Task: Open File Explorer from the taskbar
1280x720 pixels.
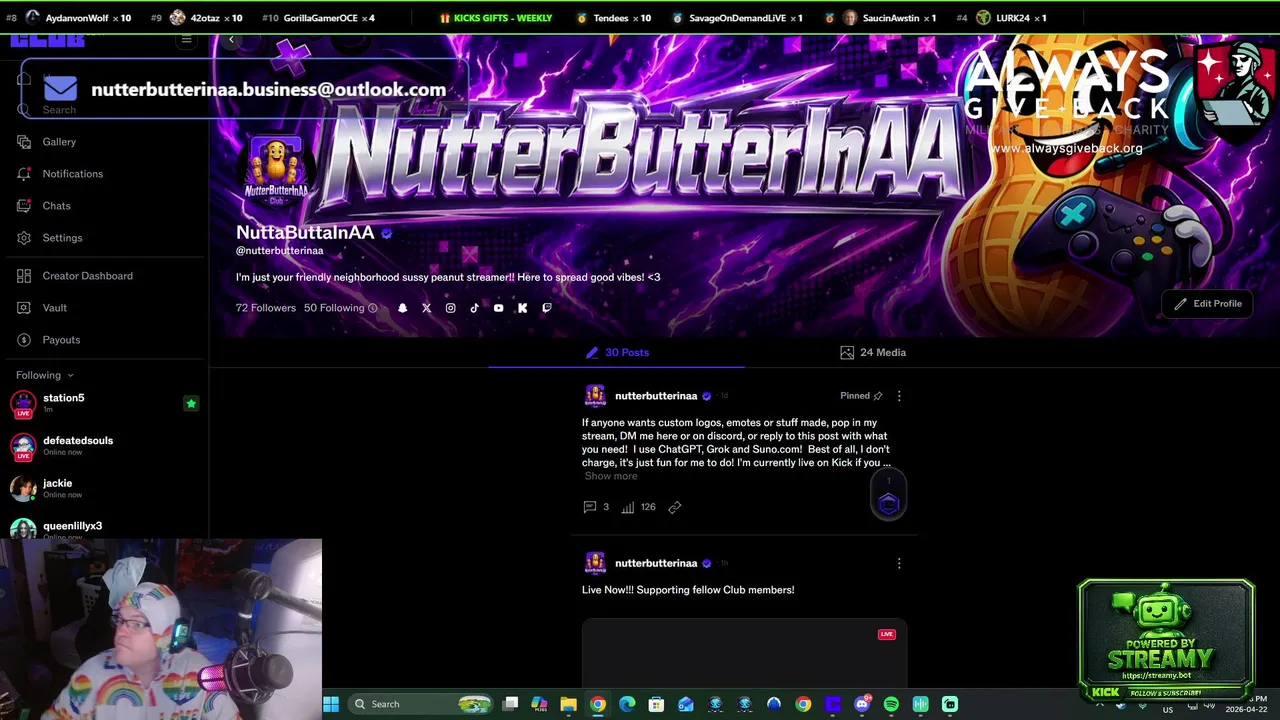Action: tap(568, 704)
